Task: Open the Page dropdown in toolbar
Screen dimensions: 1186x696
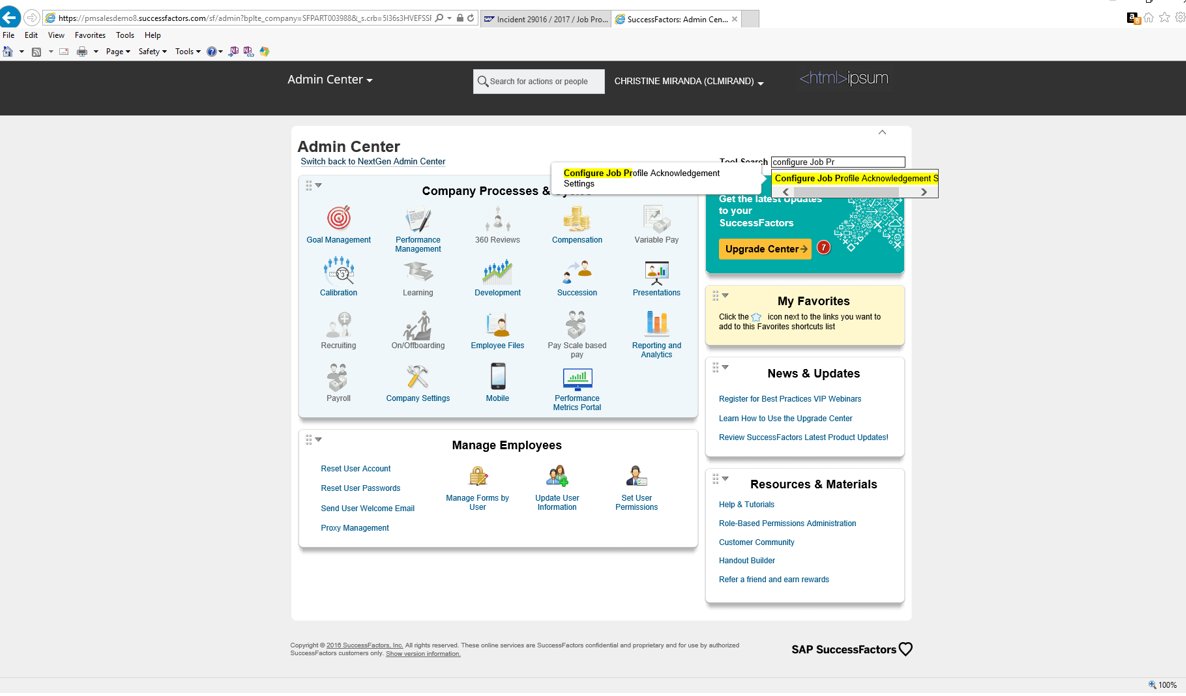Action: point(118,51)
